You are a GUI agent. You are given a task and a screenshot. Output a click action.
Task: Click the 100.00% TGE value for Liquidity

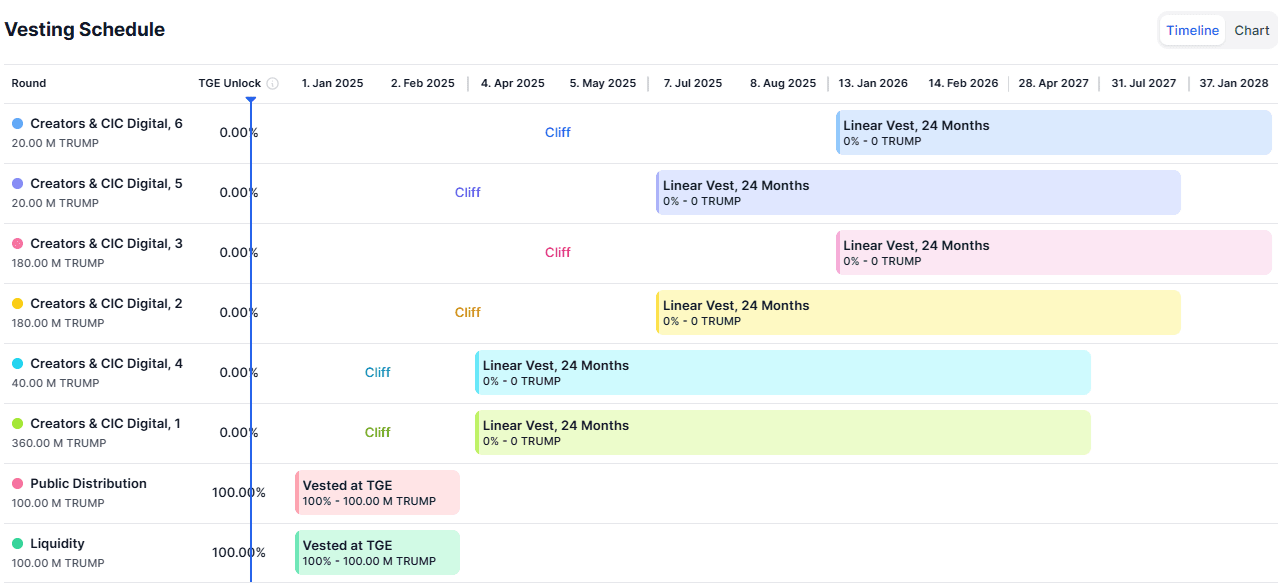point(239,553)
